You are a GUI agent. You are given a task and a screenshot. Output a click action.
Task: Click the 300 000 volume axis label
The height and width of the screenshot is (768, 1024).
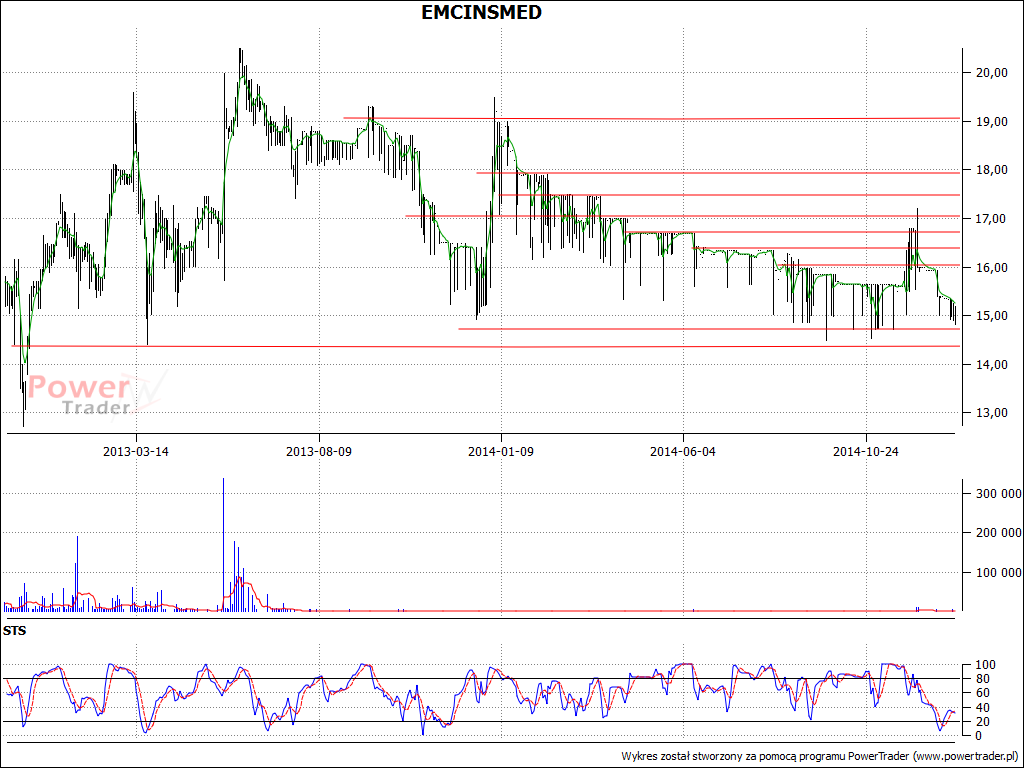click(x=999, y=494)
